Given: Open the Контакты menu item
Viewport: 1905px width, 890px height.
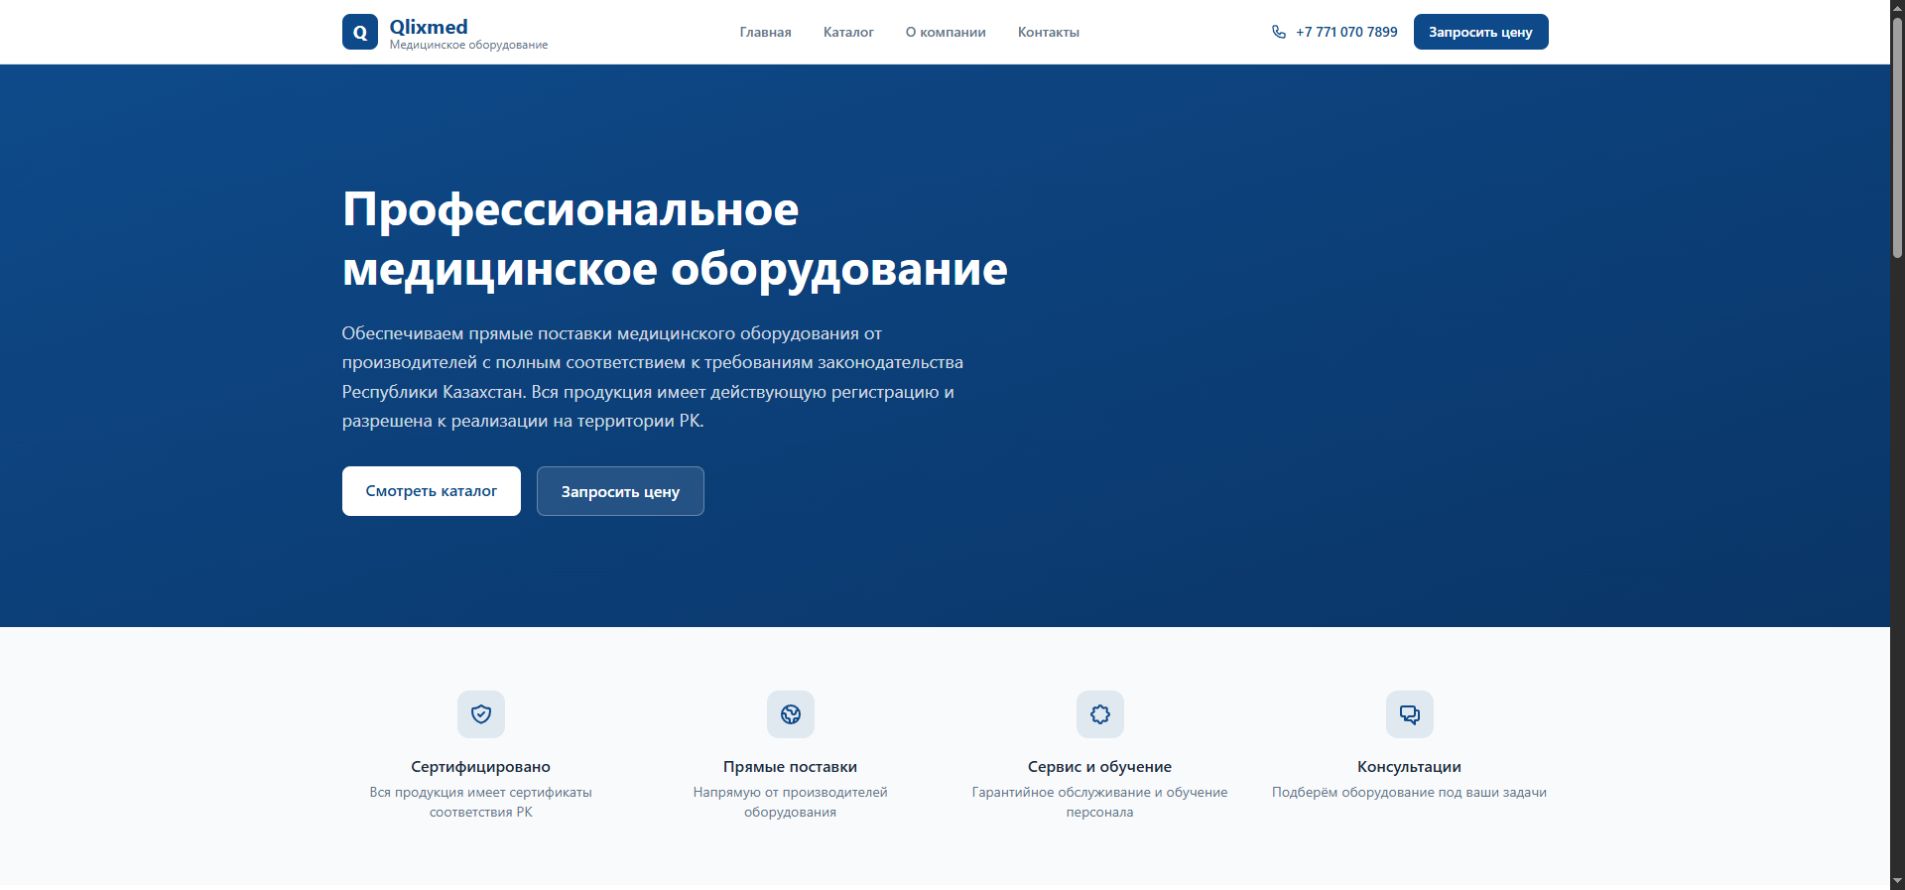Looking at the screenshot, I should [x=1048, y=32].
